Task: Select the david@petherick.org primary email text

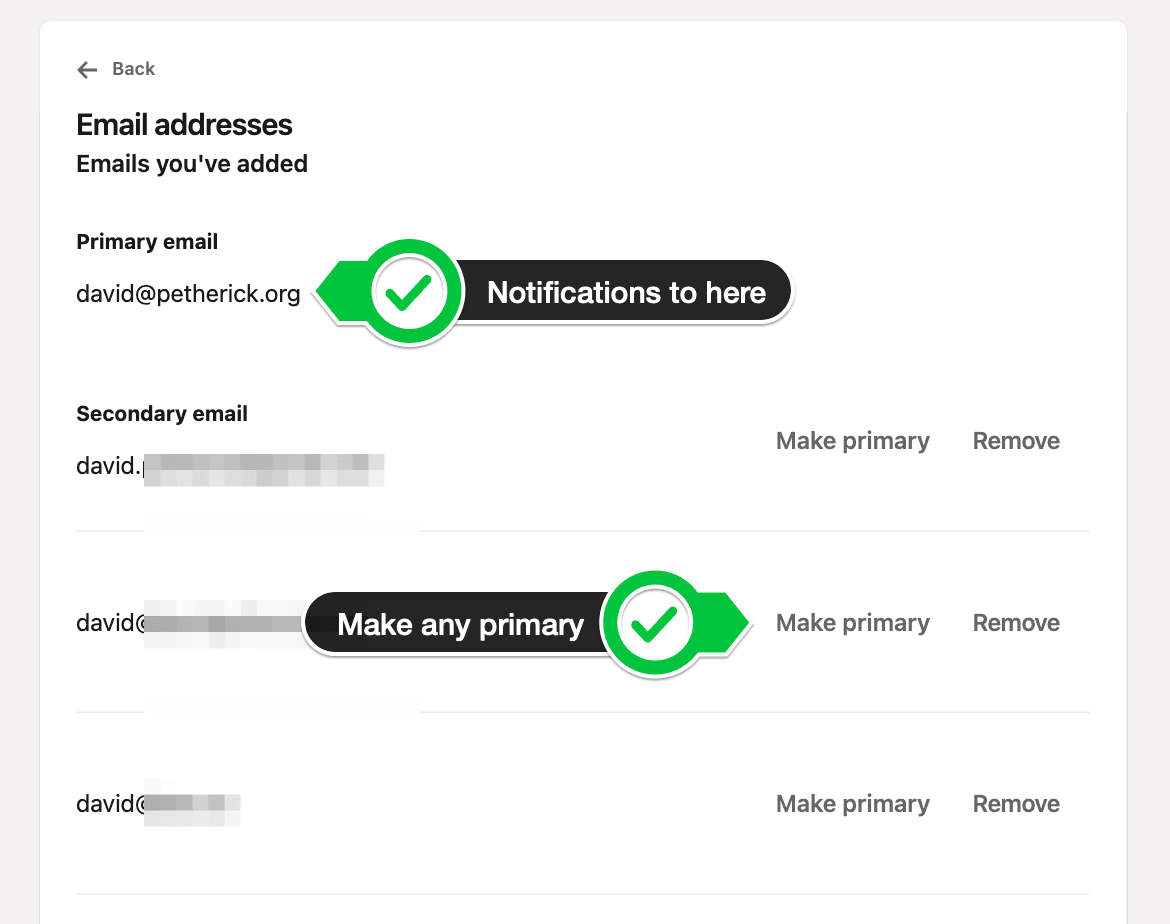Action: click(188, 294)
